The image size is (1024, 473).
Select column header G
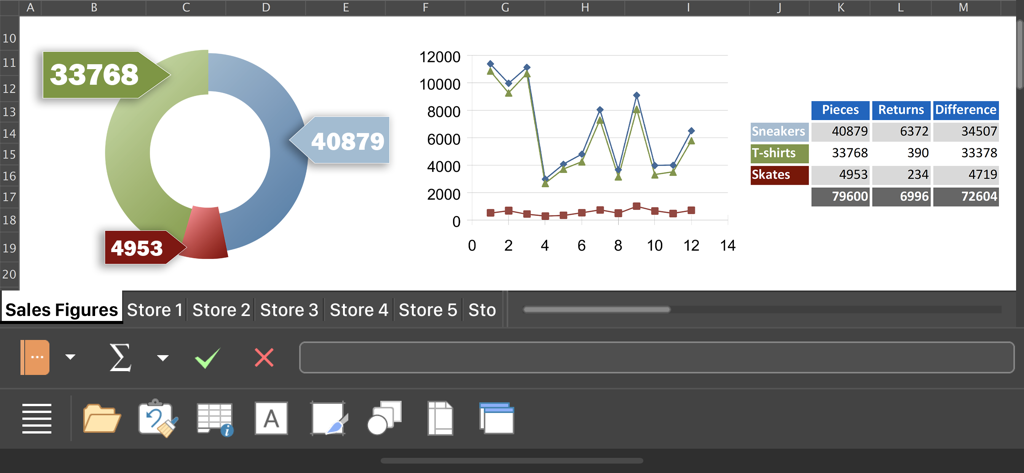tap(505, 8)
